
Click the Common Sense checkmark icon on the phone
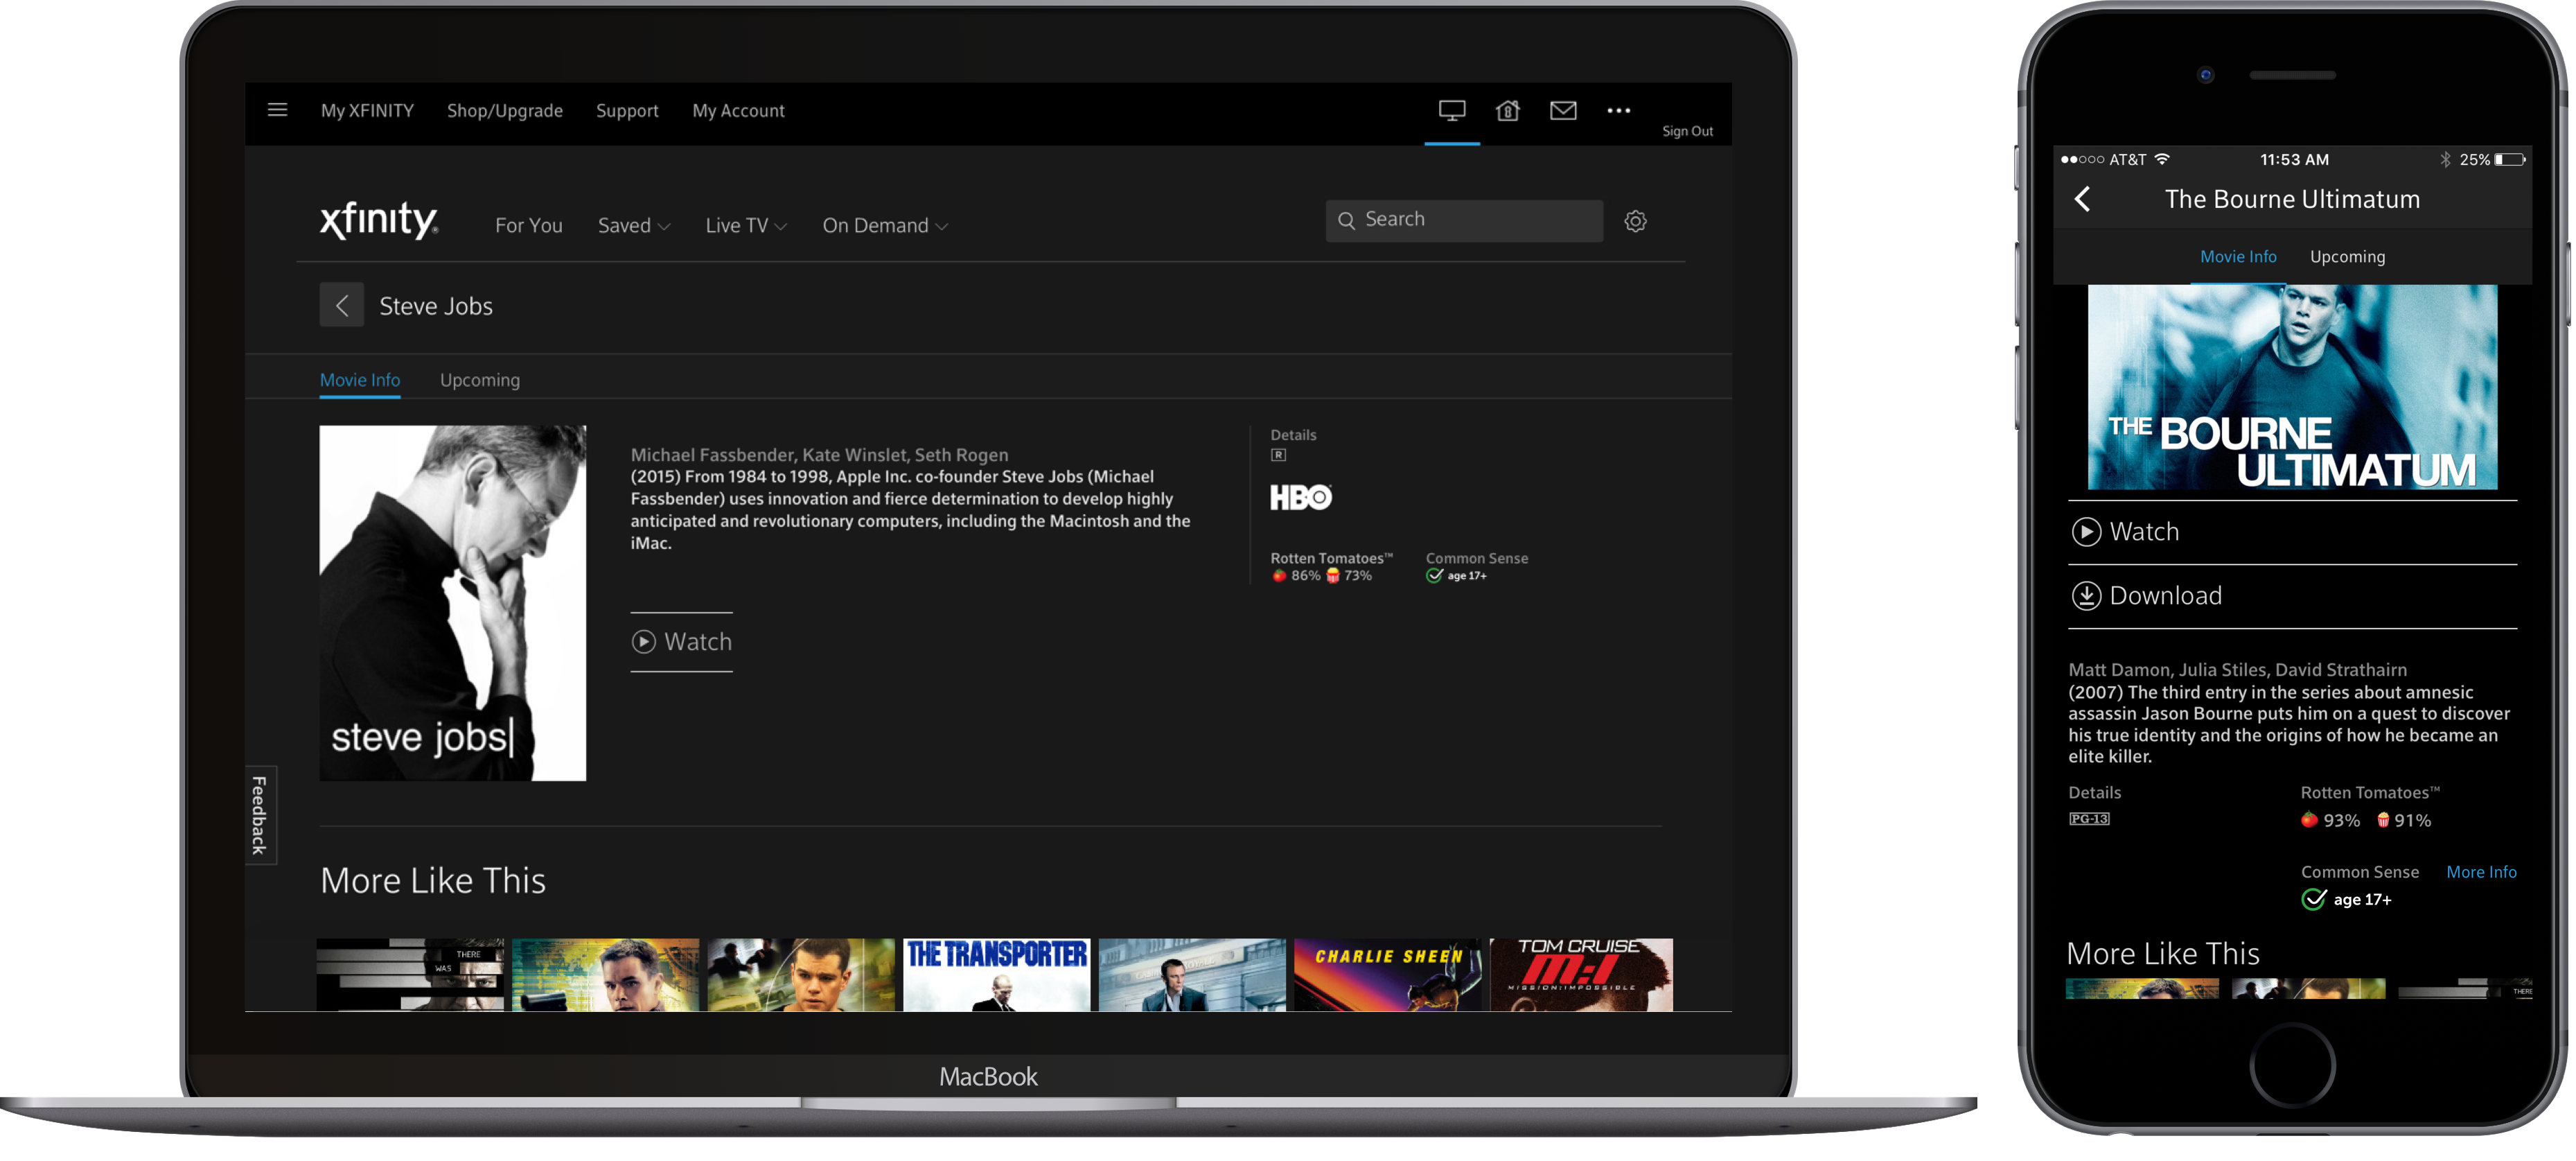[2313, 899]
